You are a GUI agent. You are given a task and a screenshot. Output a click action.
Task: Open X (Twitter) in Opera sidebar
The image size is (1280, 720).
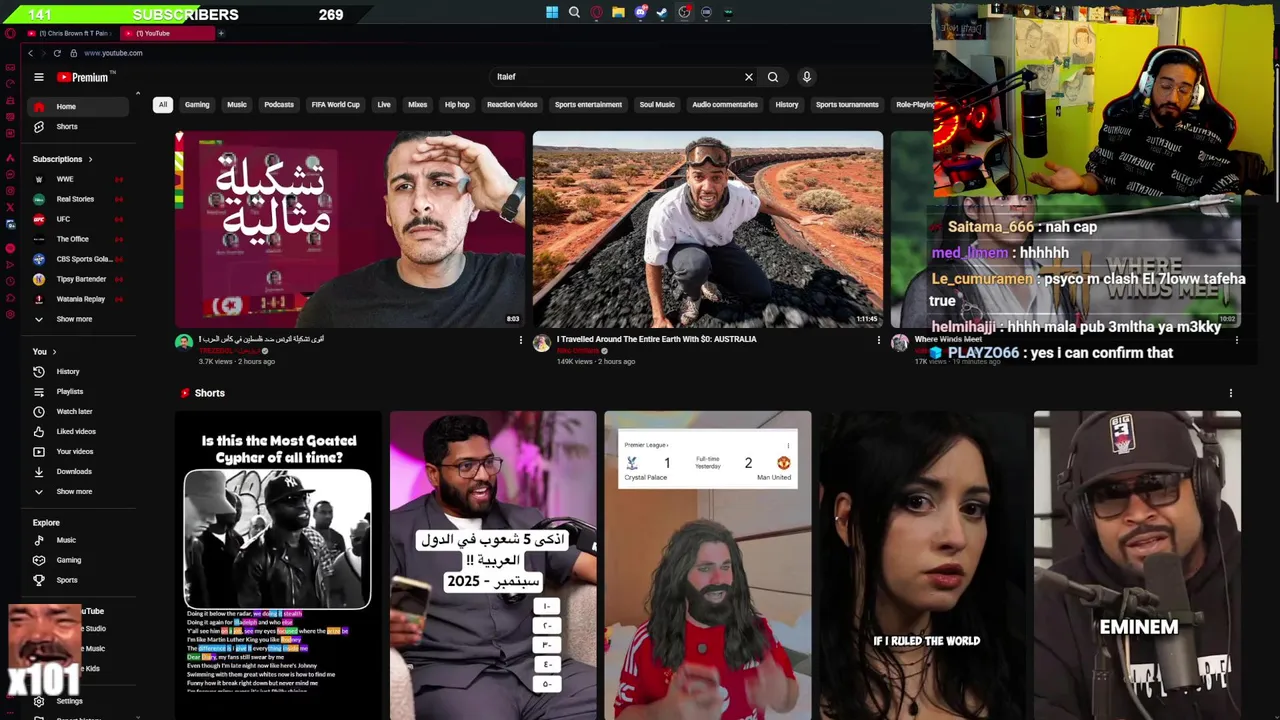pyautogui.click(x=10, y=207)
